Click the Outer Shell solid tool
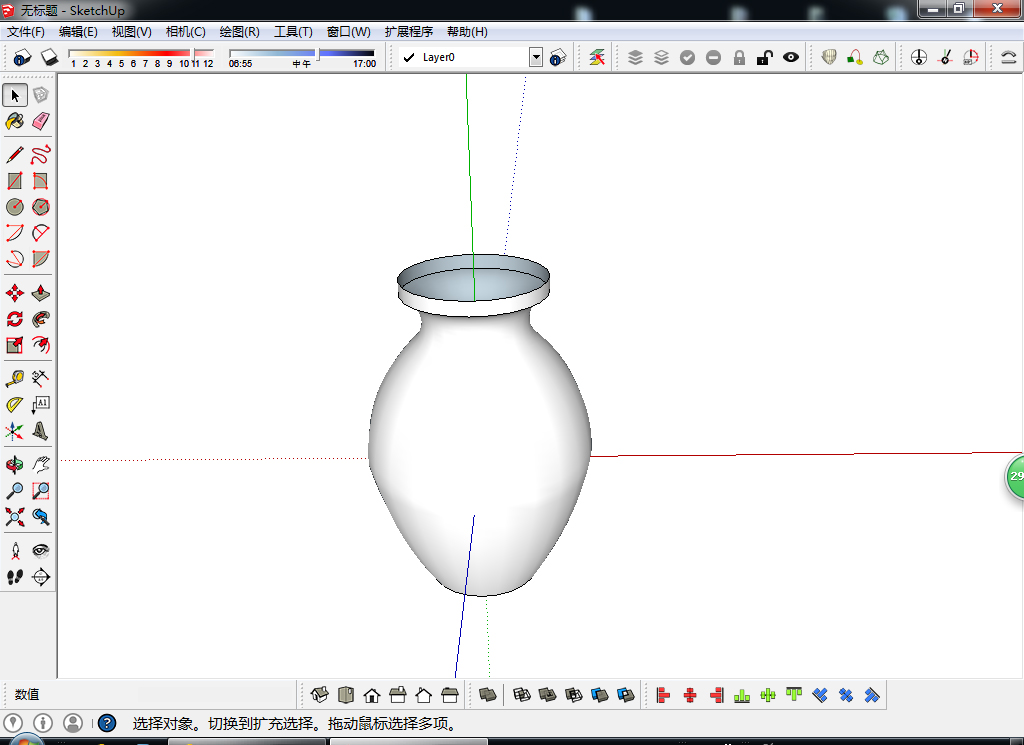The image size is (1024, 745). tap(487, 695)
